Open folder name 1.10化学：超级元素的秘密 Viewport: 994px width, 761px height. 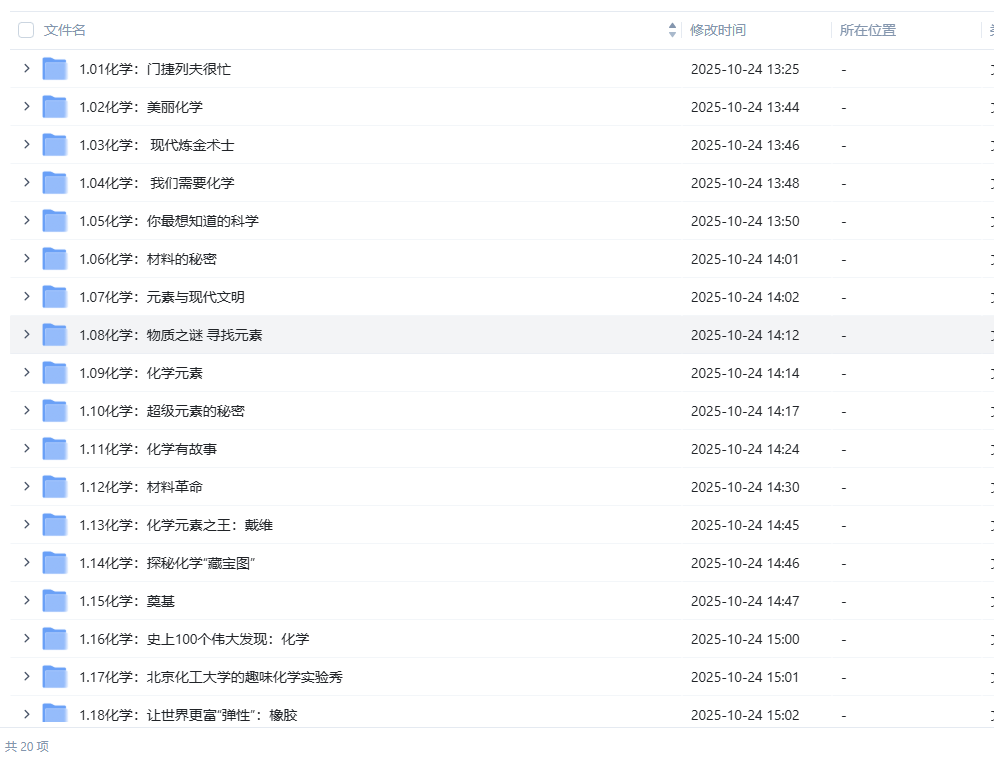pos(162,412)
